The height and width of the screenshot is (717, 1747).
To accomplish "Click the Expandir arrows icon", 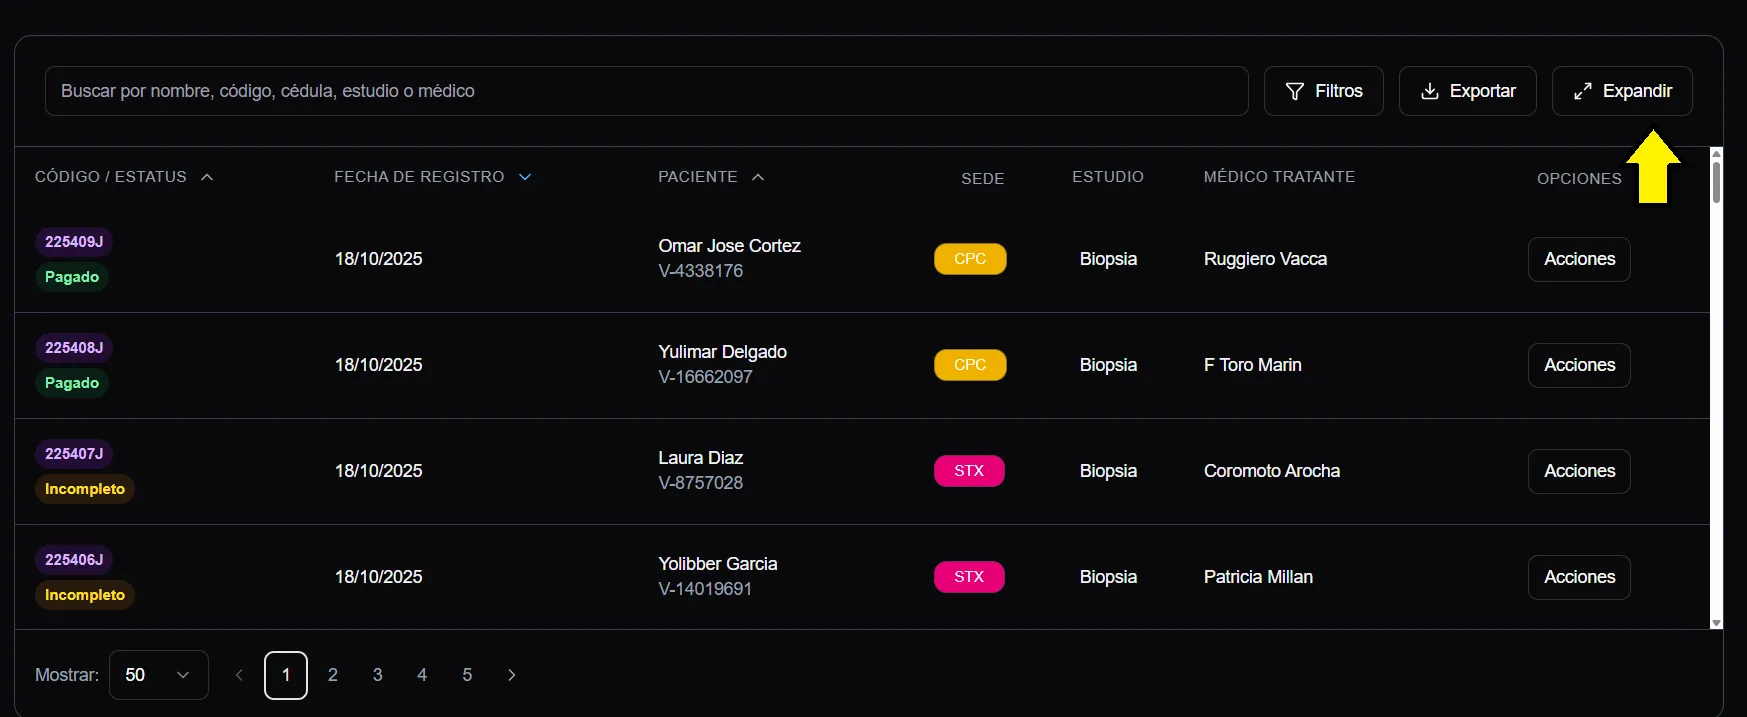I will point(1582,91).
